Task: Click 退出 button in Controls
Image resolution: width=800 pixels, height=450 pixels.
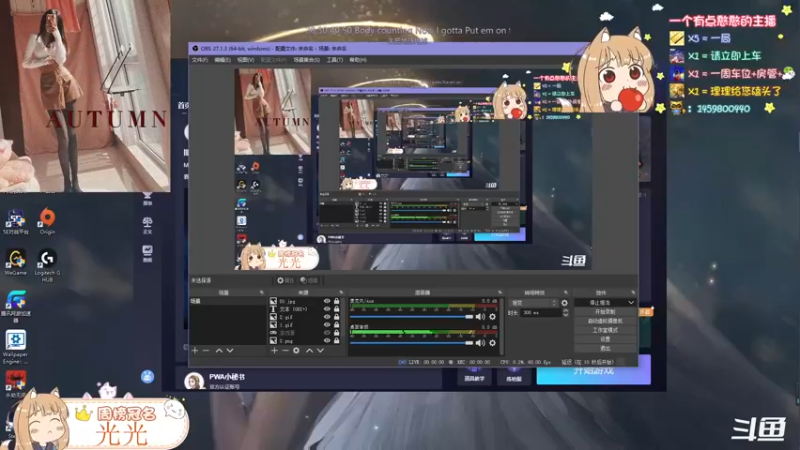Action: 605,348
